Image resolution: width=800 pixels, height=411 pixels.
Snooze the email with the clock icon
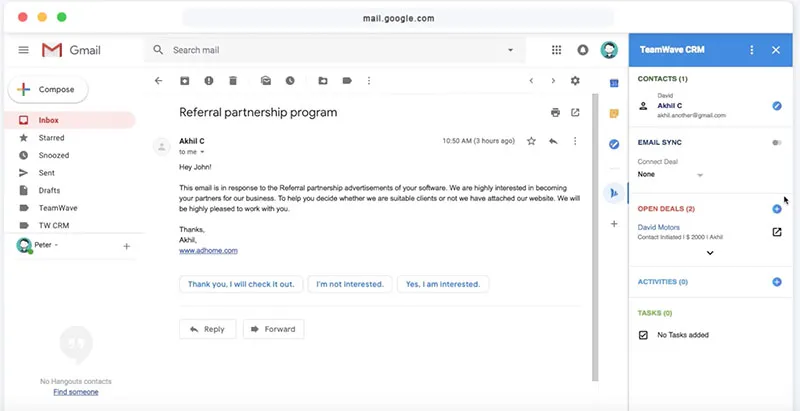(290, 81)
